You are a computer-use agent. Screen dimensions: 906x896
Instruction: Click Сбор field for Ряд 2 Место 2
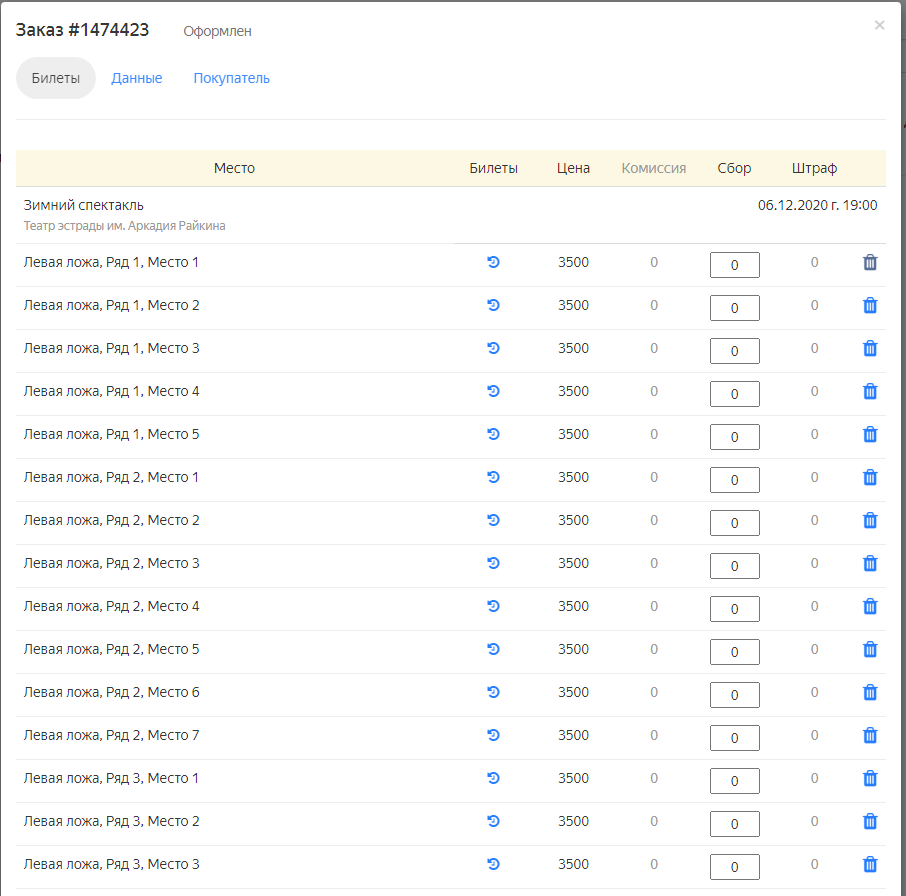[x=734, y=523]
